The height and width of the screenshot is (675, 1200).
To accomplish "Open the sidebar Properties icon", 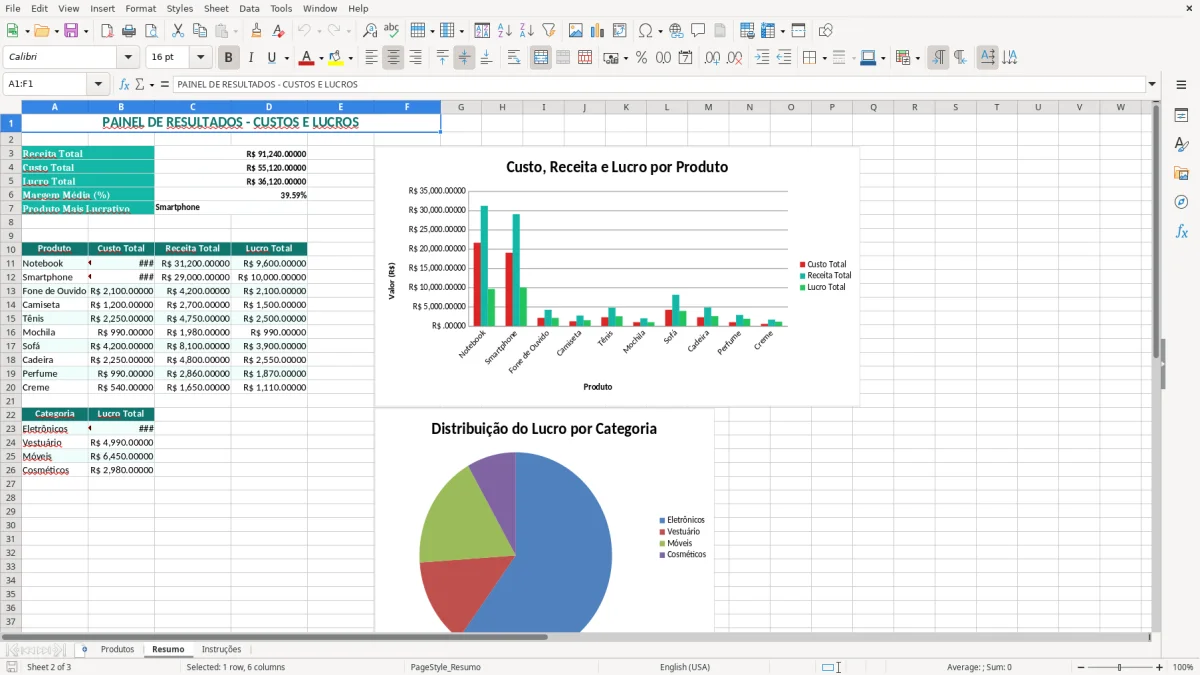I will [x=1181, y=115].
